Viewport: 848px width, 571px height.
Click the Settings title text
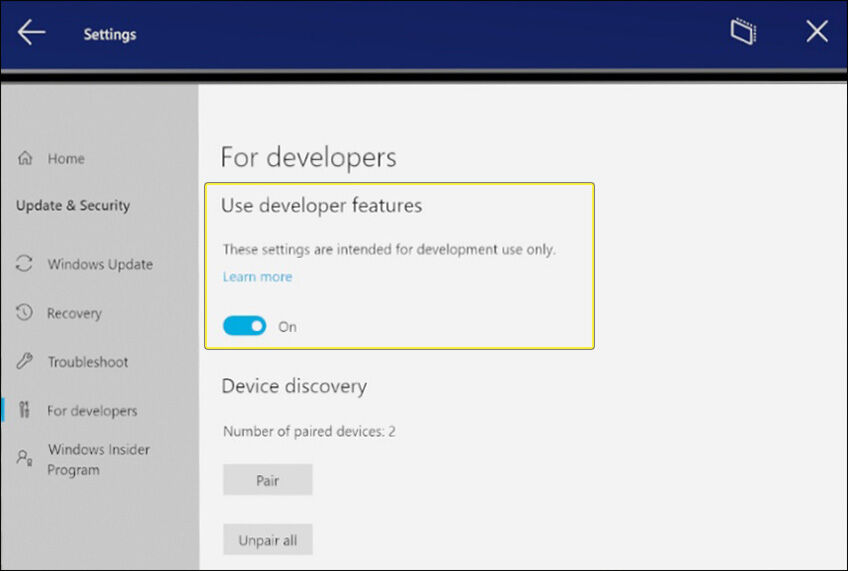110,34
